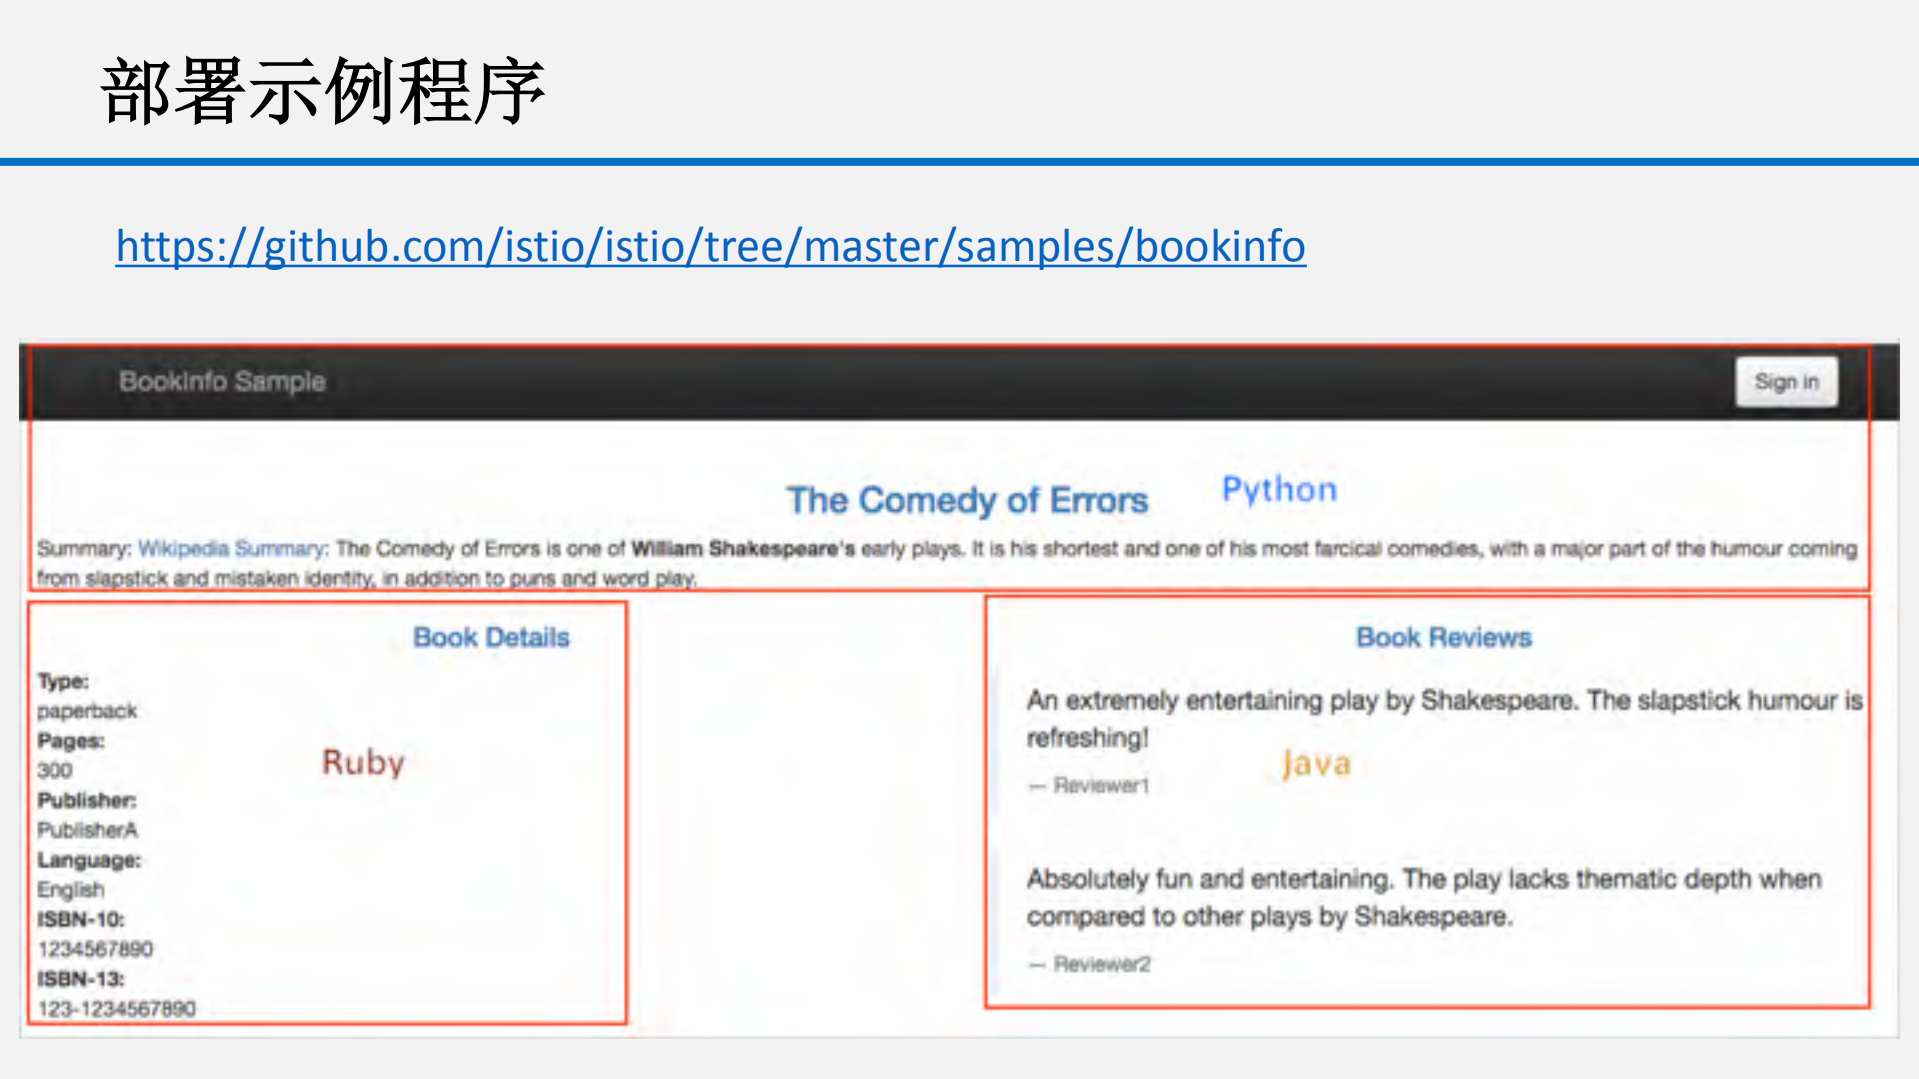
Task: Click the BookInfo Sample navbar brand
Action: 221,381
